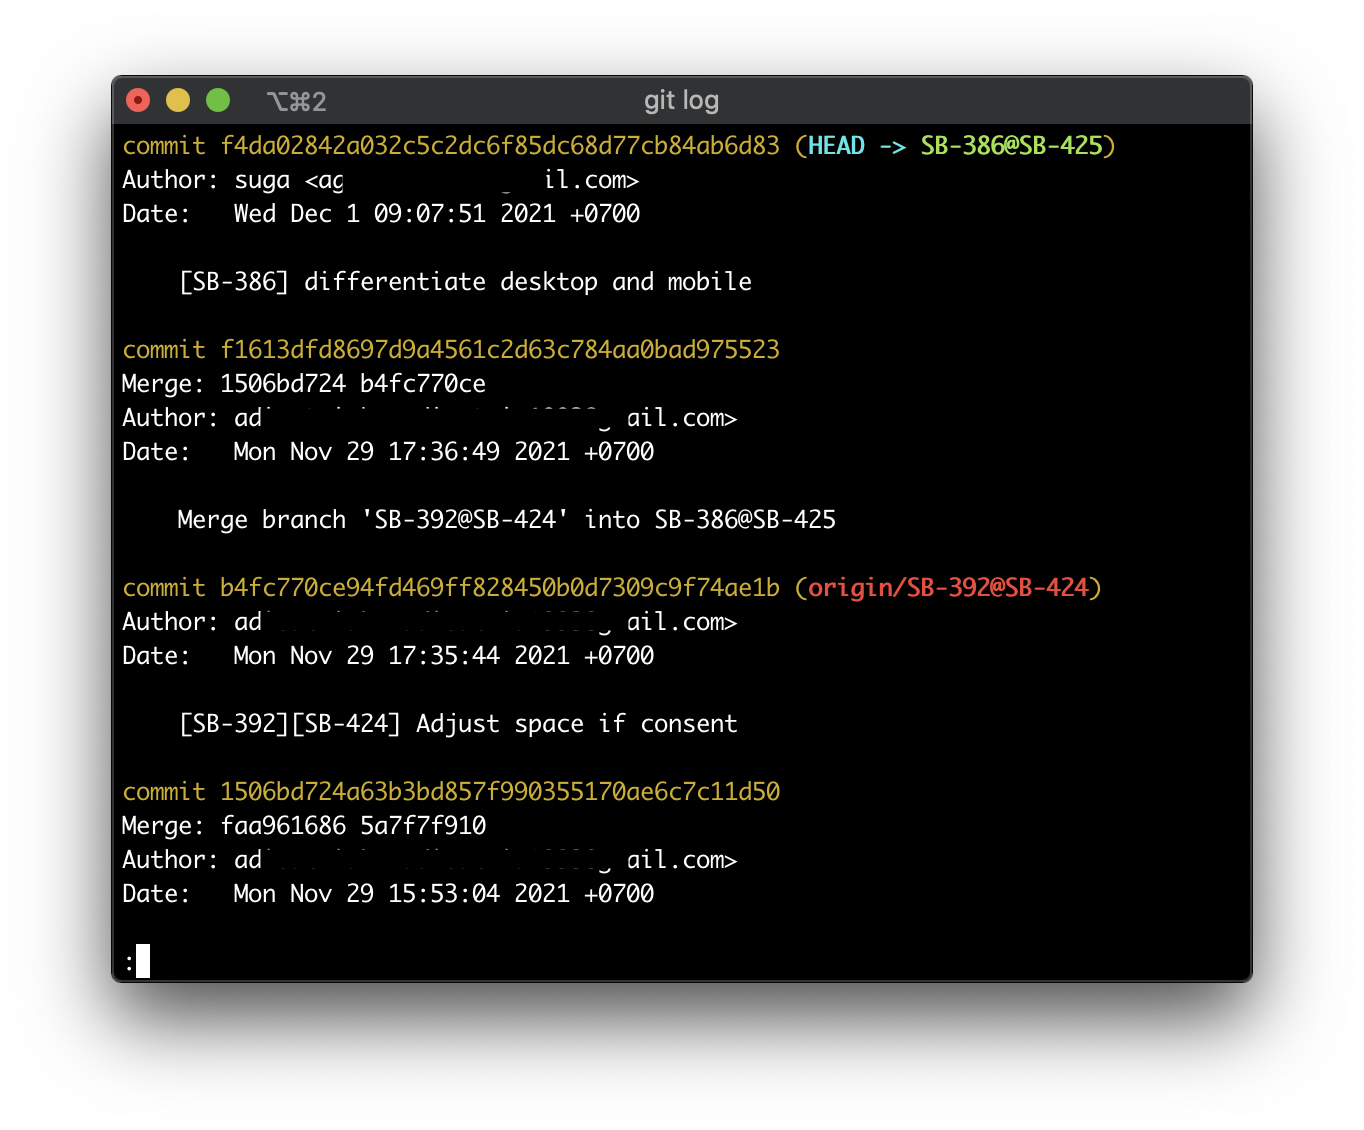
Task: Click the "Merge branch 'SB-392@SB-424'" commit message
Action: [x=506, y=520]
